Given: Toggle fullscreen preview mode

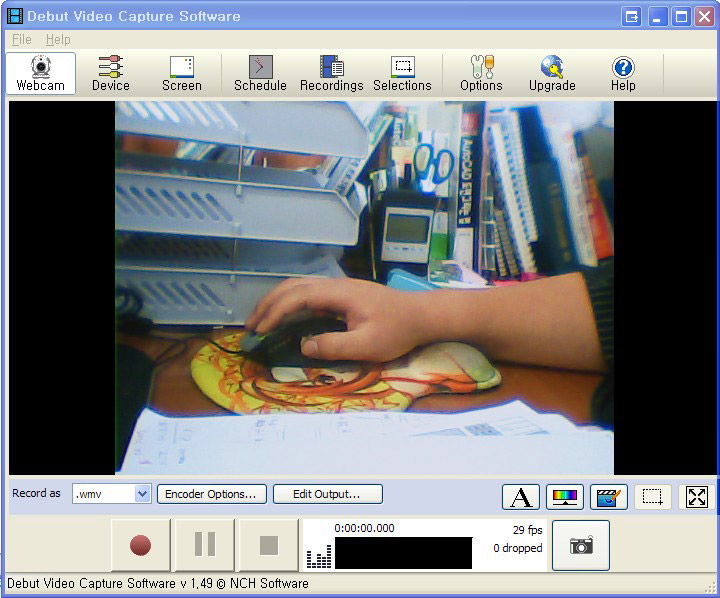Looking at the screenshot, I should [x=697, y=497].
